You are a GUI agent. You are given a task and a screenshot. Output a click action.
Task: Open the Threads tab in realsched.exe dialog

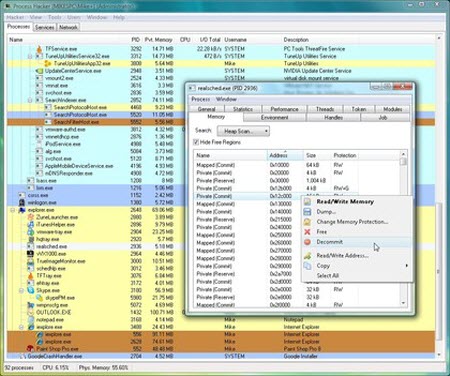point(325,109)
